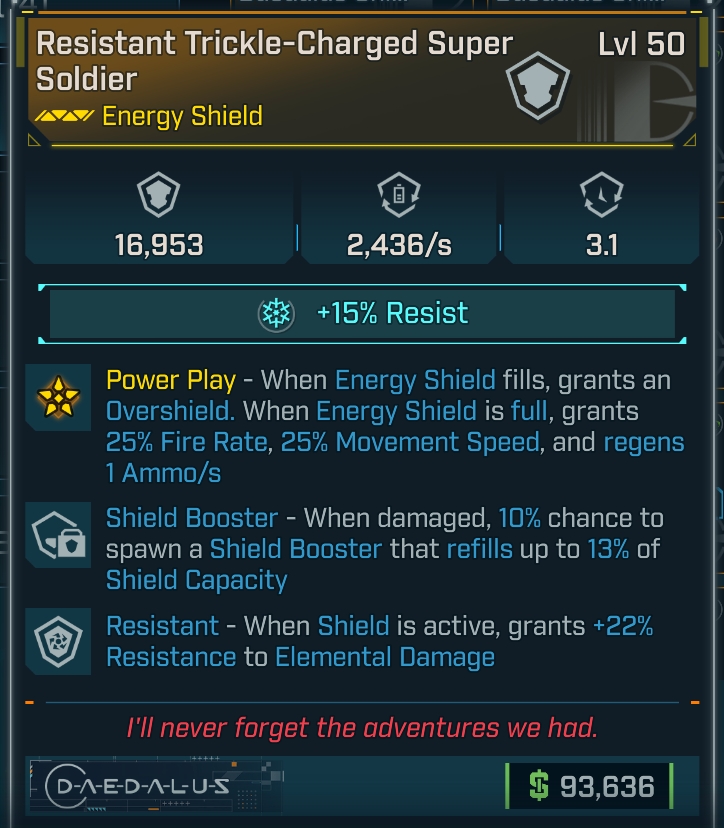Image resolution: width=724 pixels, height=828 pixels.
Task: Click the red flavor text quote
Action: tap(361, 727)
